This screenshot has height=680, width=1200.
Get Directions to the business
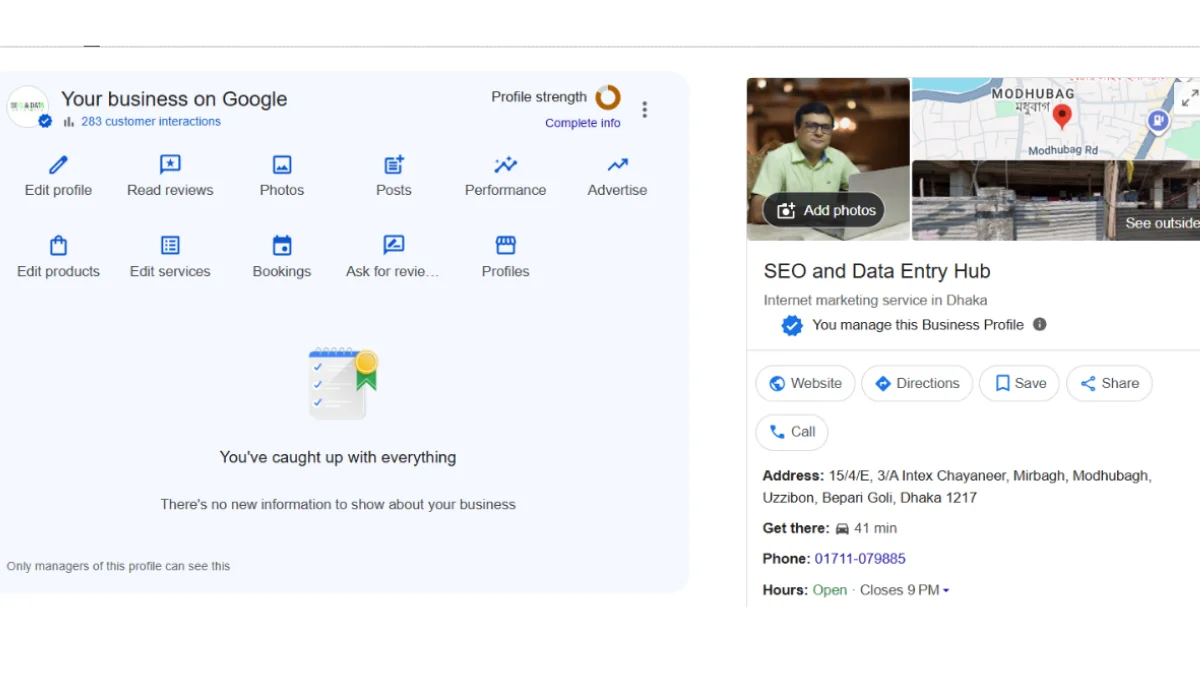tap(917, 383)
